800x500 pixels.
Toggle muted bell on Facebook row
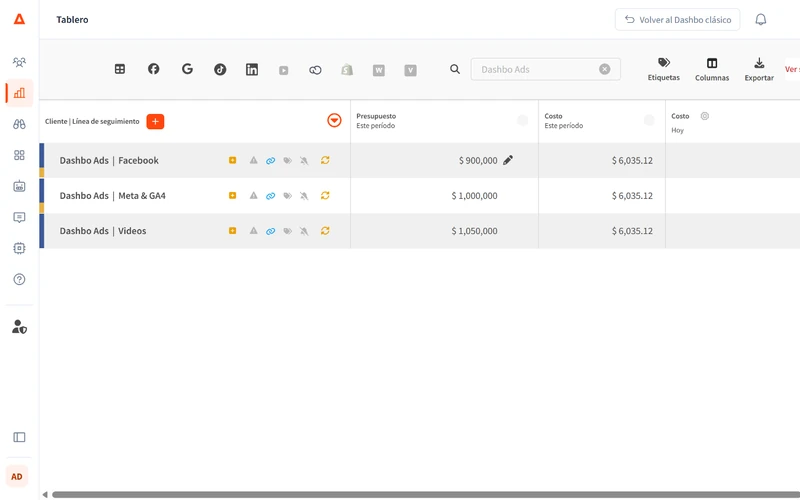[304, 161]
